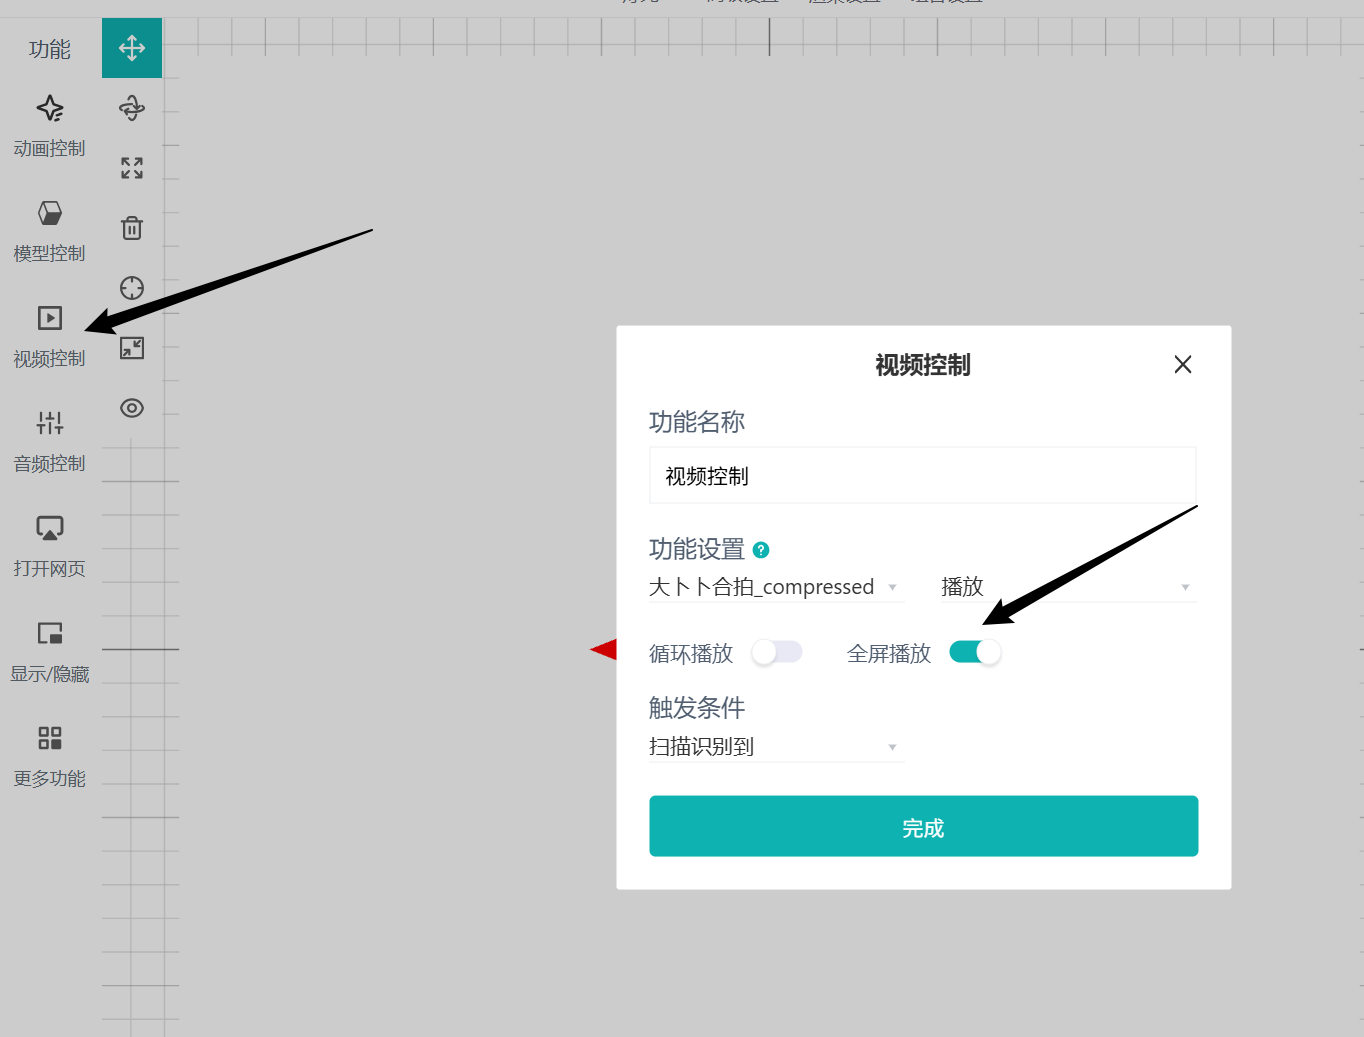Image resolution: width=1364 pixels, height=1037 pixels.
Task: Click the trash delete icon in the toolbar
Action: (131, 228)
